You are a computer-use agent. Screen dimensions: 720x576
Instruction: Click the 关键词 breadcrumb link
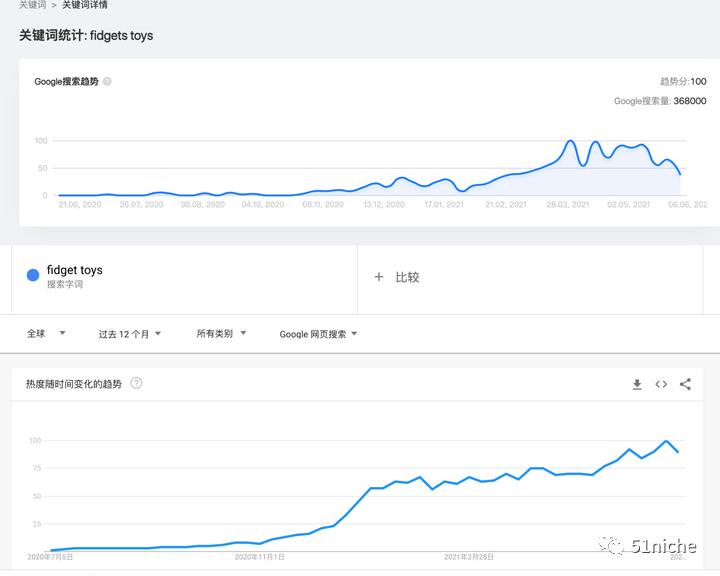[33, 5]
